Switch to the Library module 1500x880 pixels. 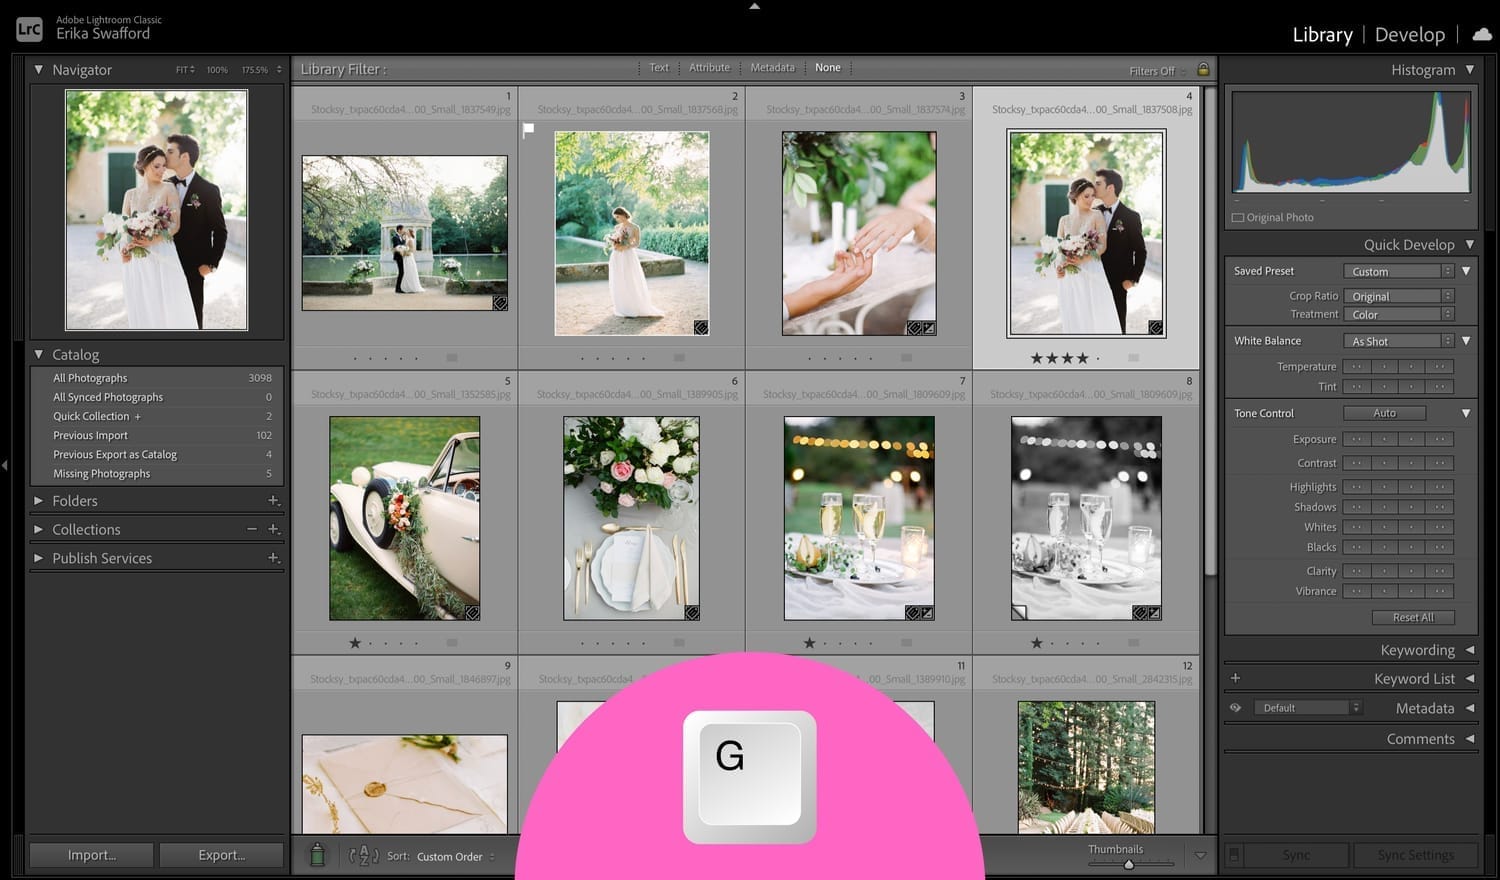pyautogui.click(x=1322, y=35)
